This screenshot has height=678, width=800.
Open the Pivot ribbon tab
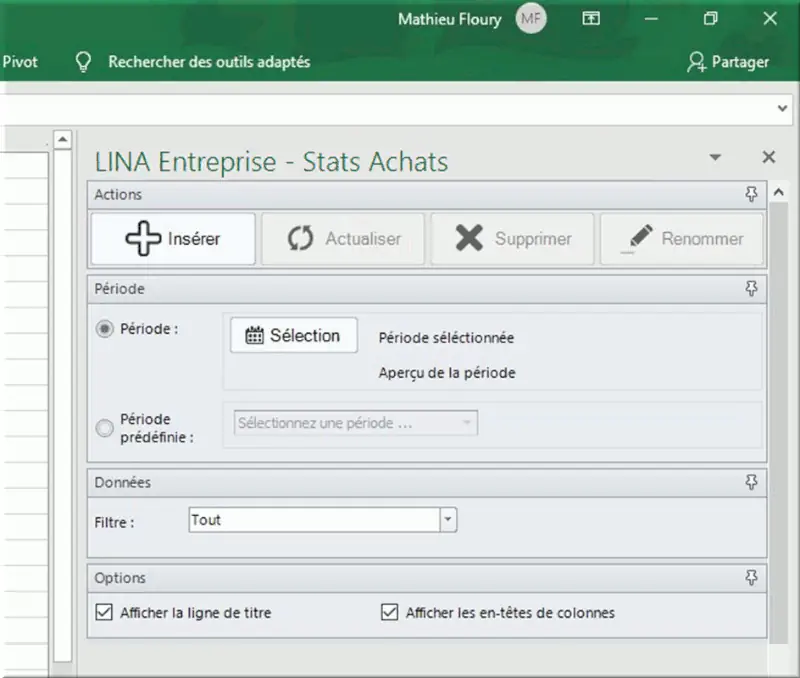(20, 62)
